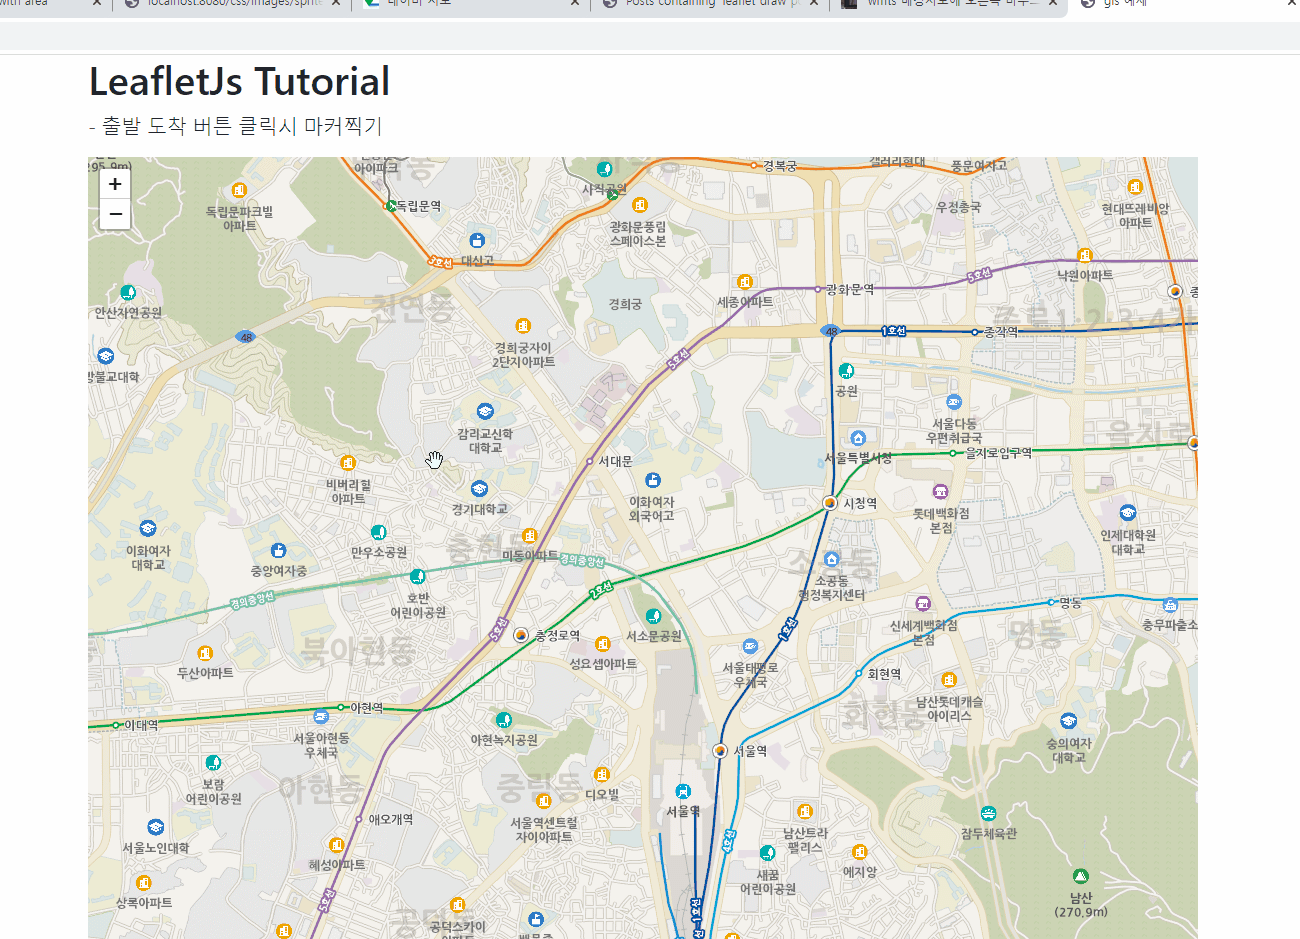This screenshot has height=939, width=1300.
Task: Select the 종각역 station marker
Action: click(x=975, y=332)
